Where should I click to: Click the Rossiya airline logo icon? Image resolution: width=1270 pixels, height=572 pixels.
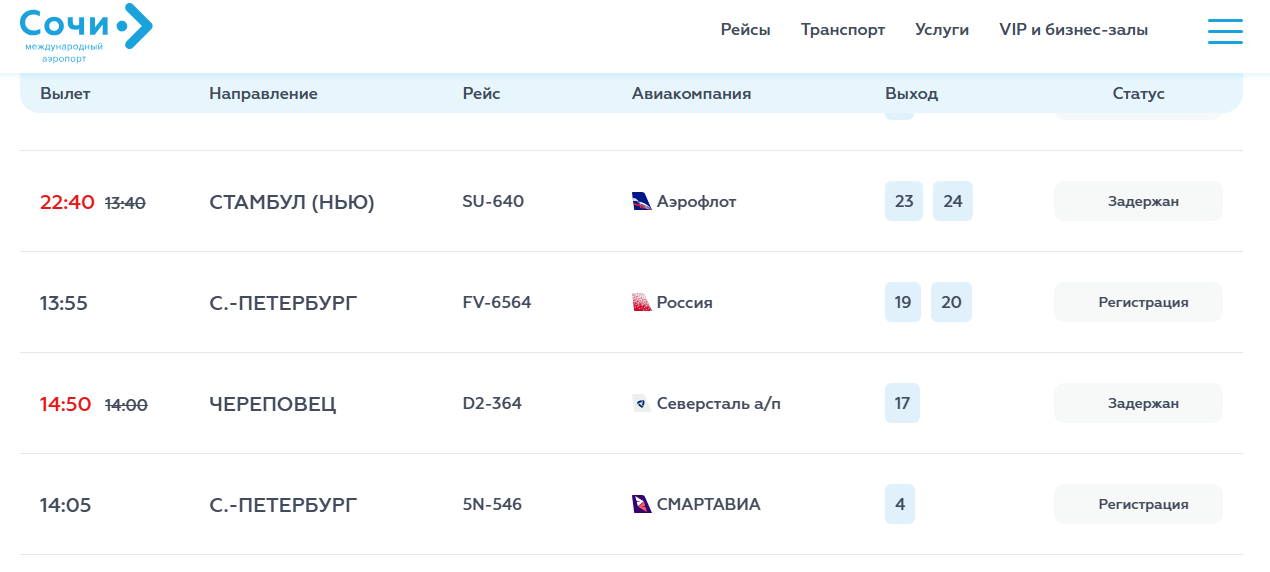642,302
